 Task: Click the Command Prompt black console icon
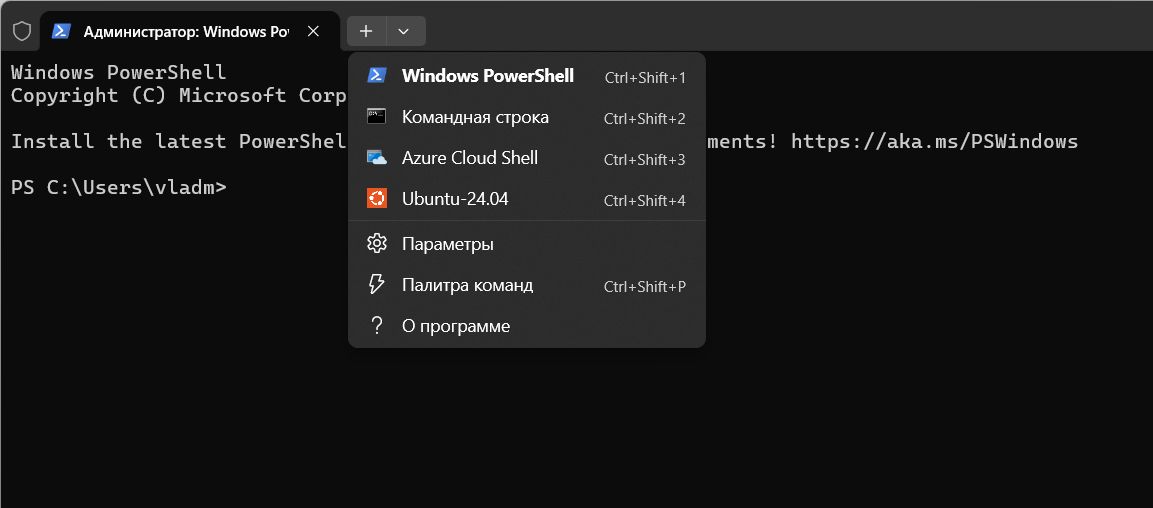376,117
